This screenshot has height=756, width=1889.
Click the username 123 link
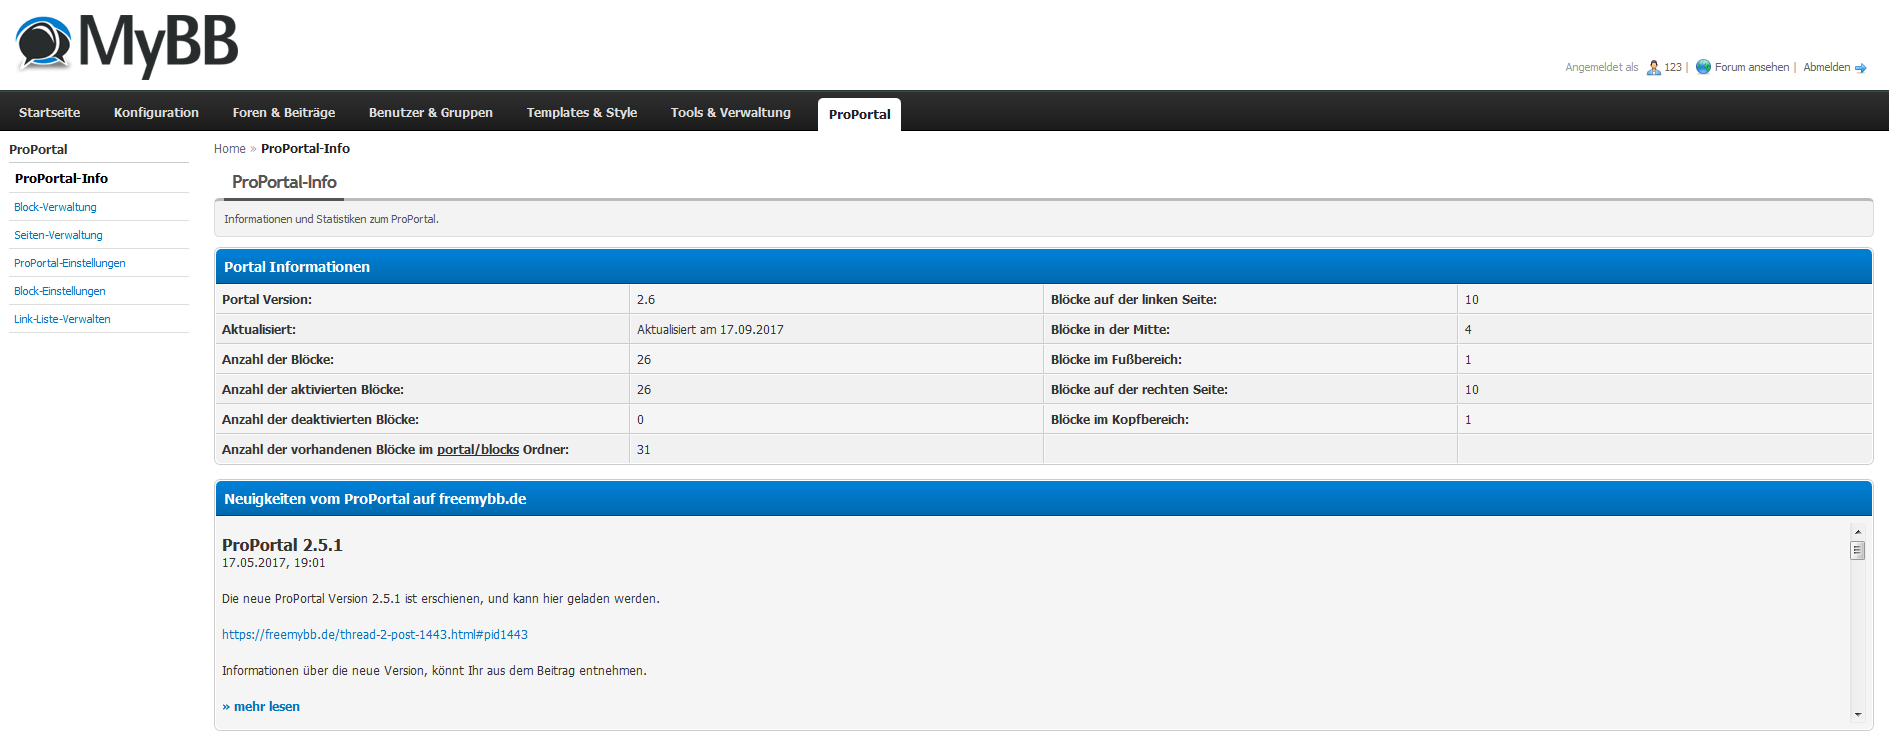(1673, 67)
